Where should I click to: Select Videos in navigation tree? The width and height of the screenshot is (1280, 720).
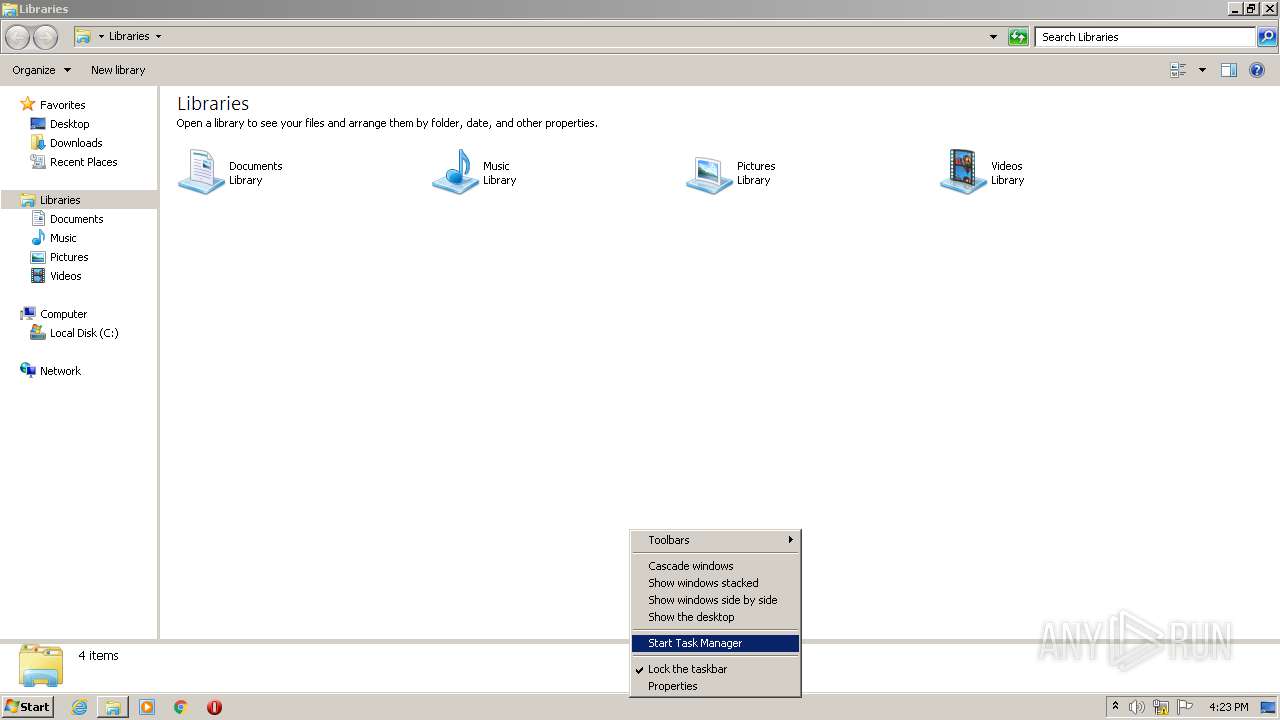pos(66,276)
